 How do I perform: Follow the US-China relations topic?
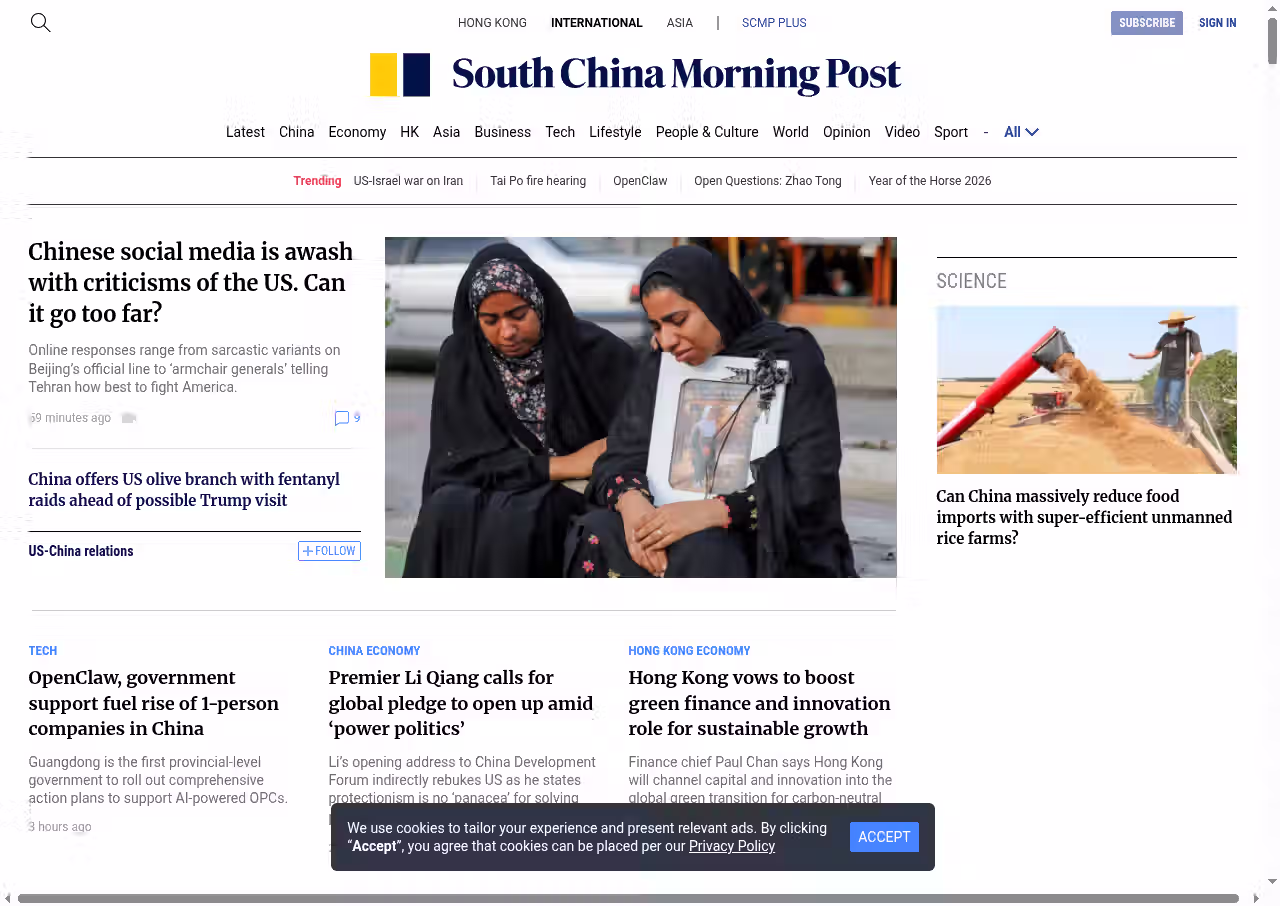329,551
